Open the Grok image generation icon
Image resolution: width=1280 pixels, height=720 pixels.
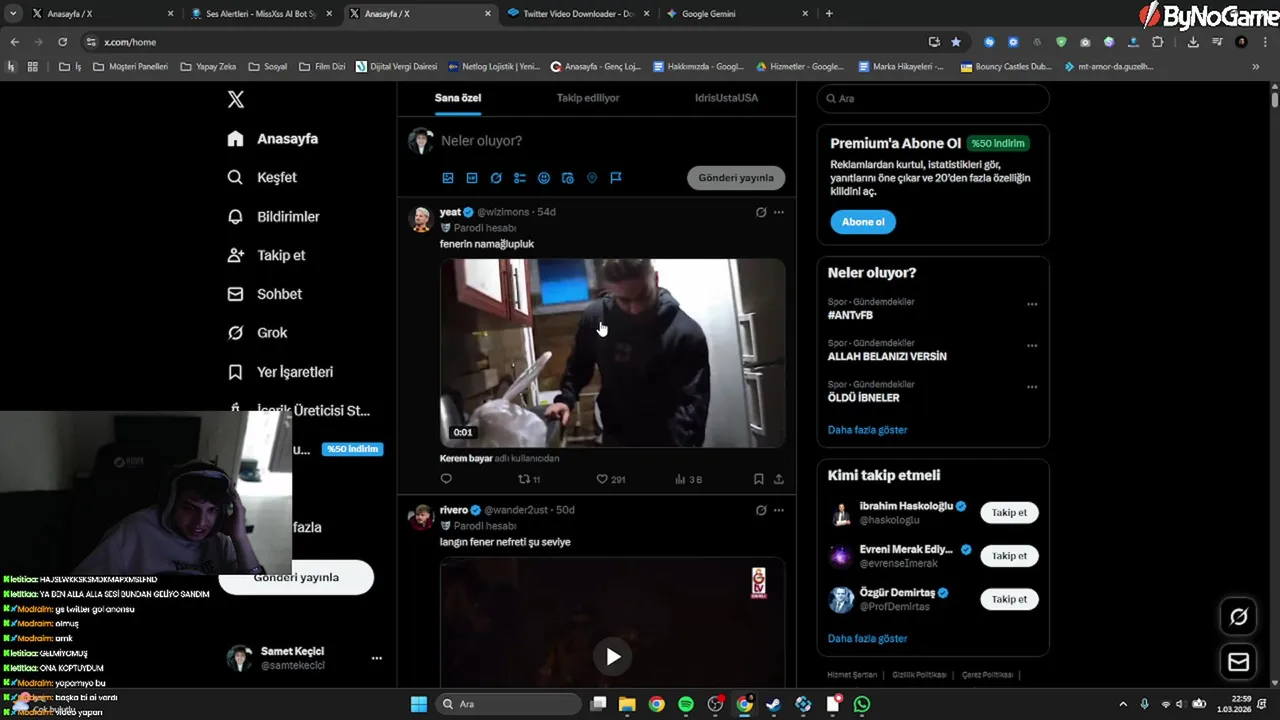tap(496, 178)
